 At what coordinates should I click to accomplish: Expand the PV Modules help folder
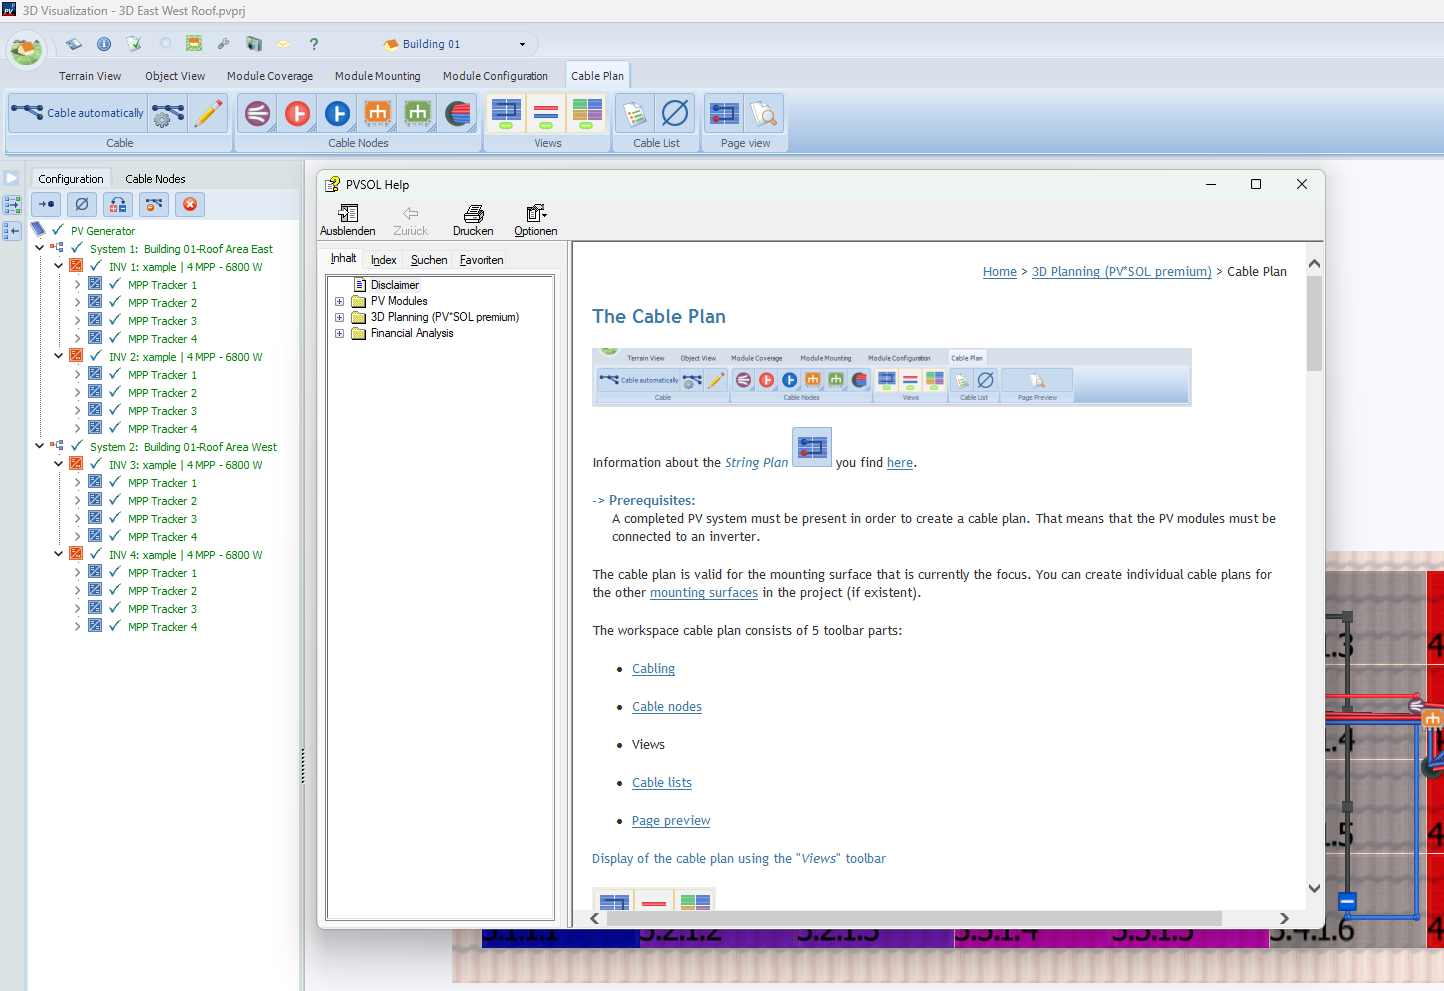click(x=339, y=301)
